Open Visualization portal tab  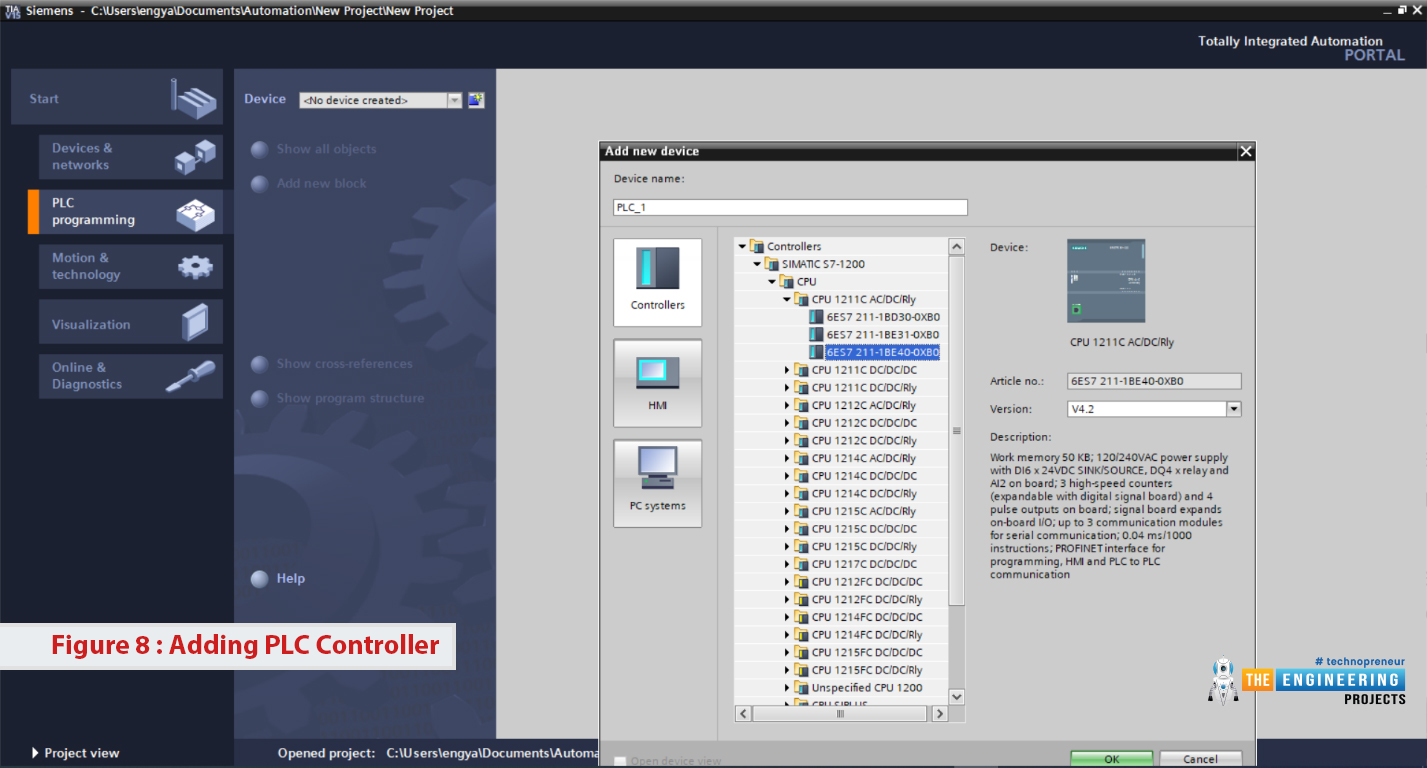[x=131, y=324]
